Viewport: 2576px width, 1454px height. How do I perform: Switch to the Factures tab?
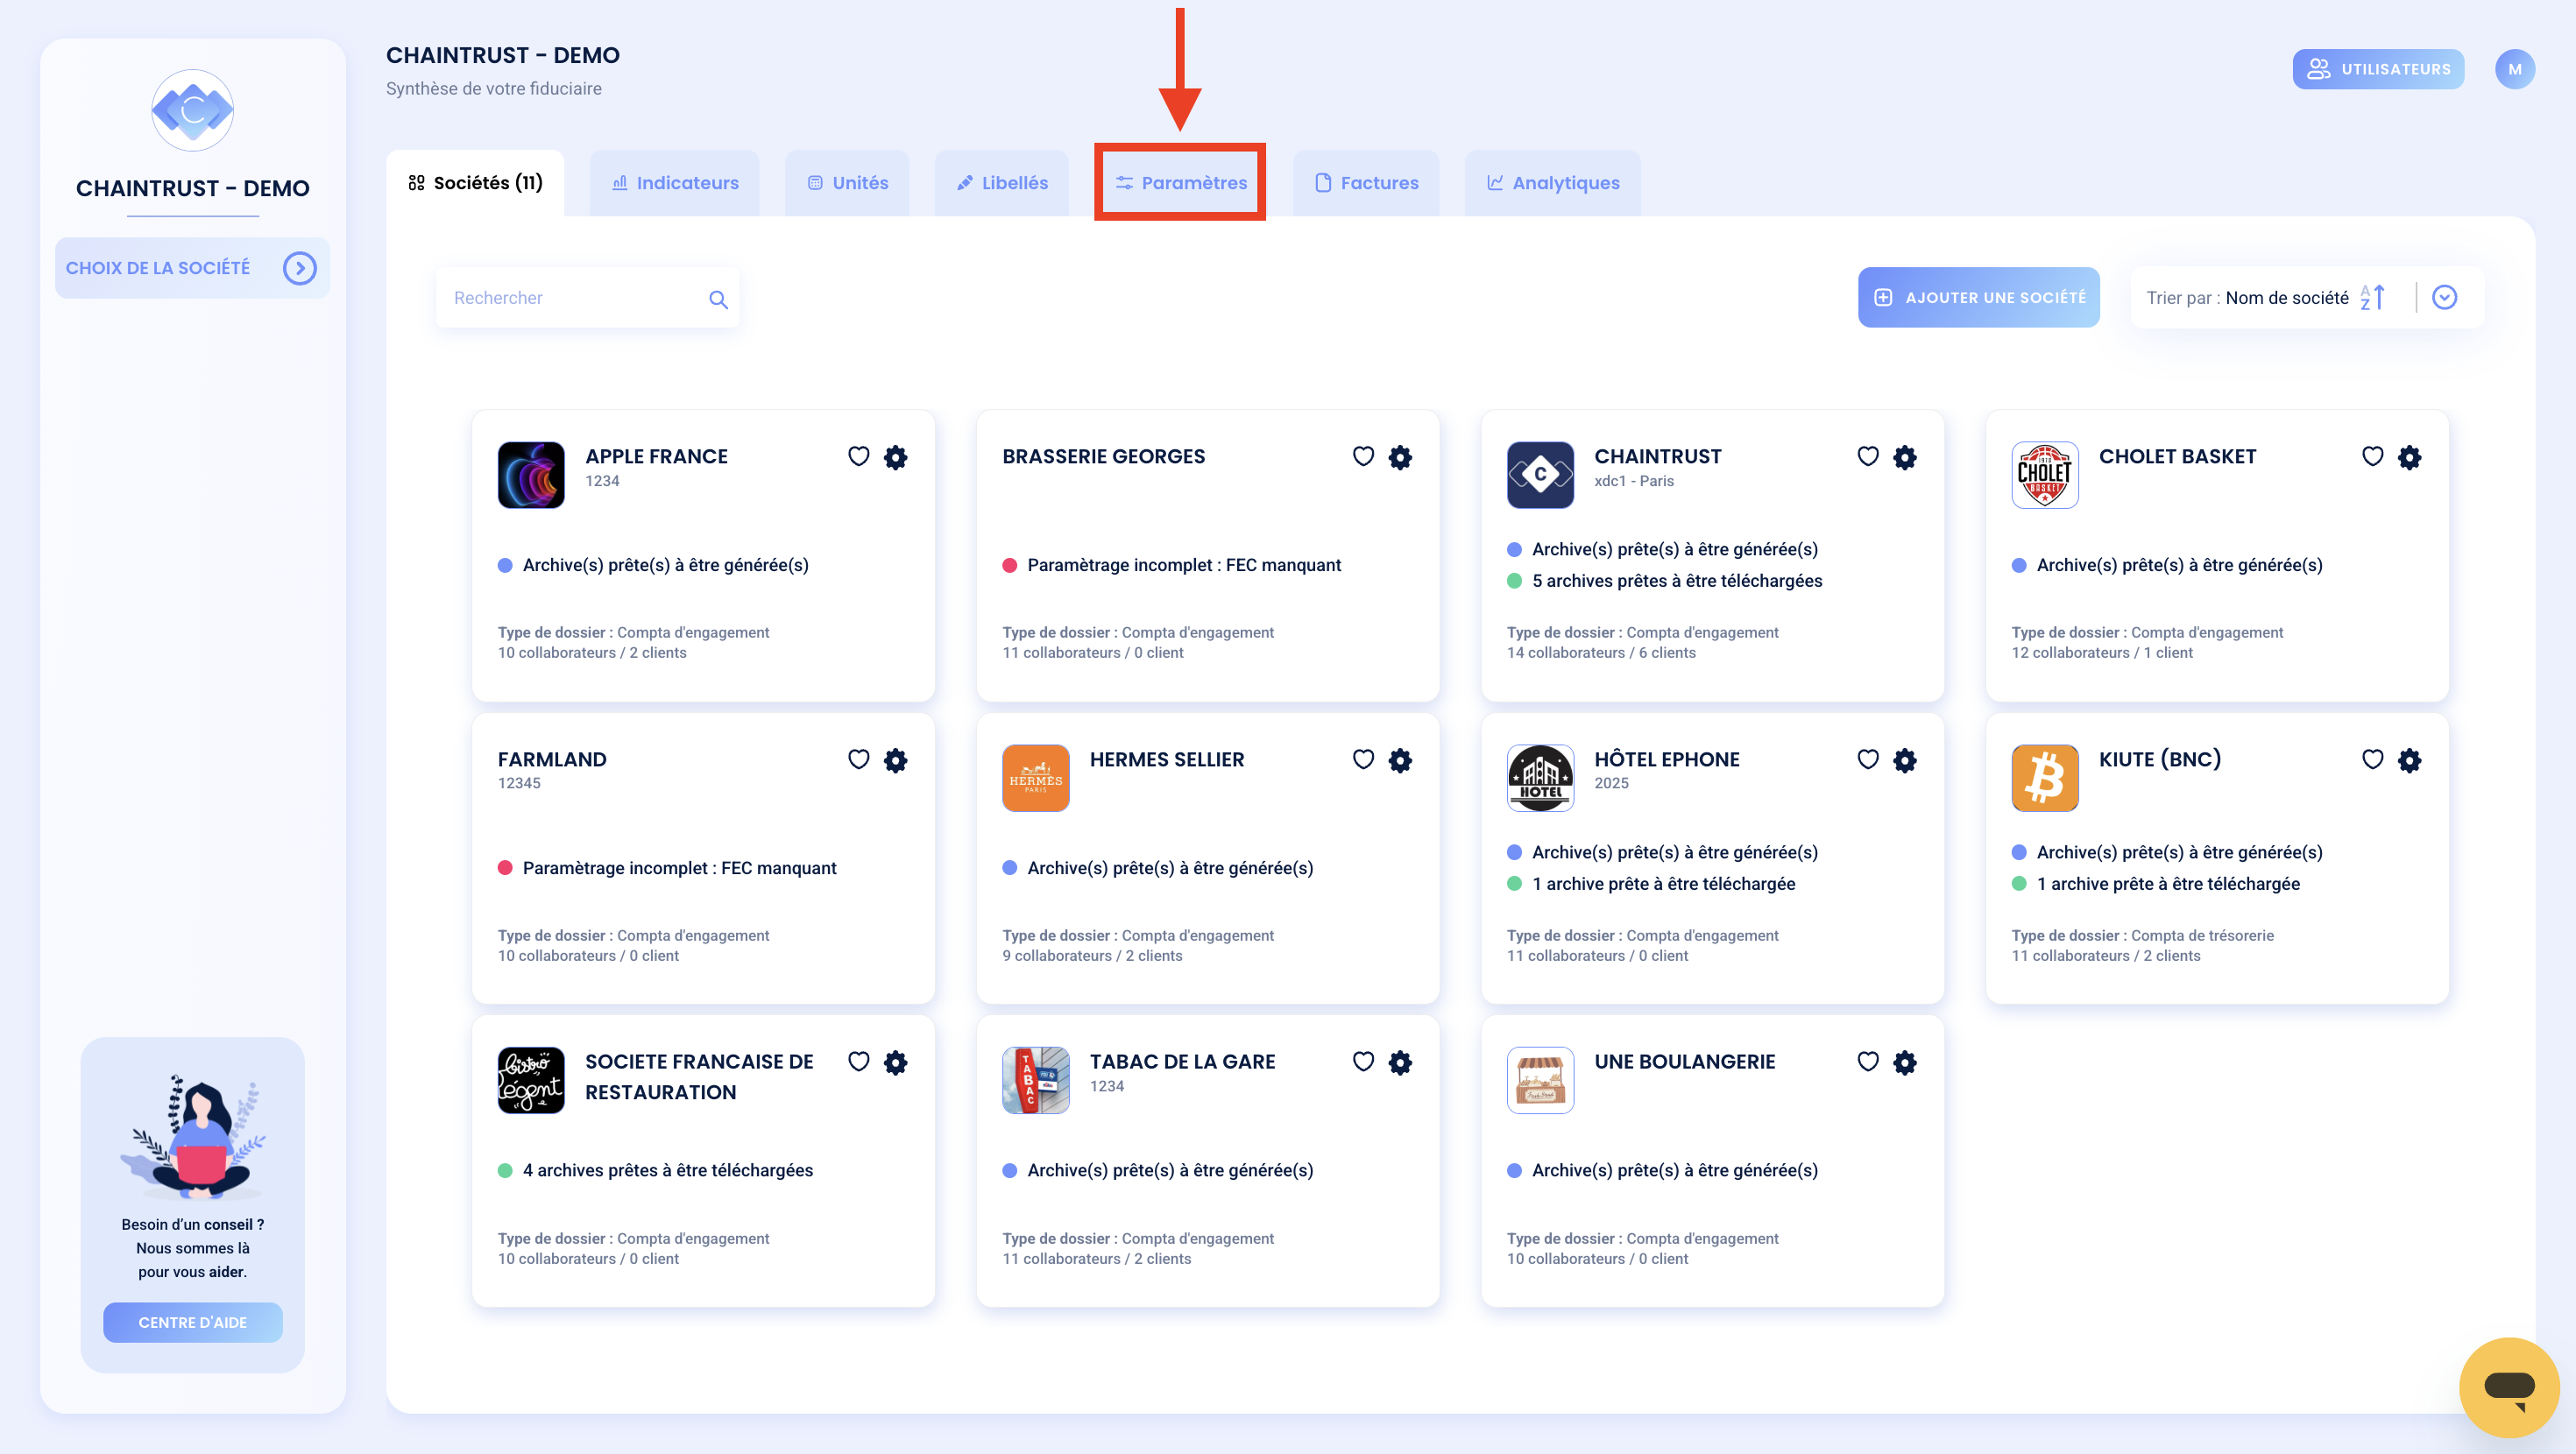(x=1366, y=183)
